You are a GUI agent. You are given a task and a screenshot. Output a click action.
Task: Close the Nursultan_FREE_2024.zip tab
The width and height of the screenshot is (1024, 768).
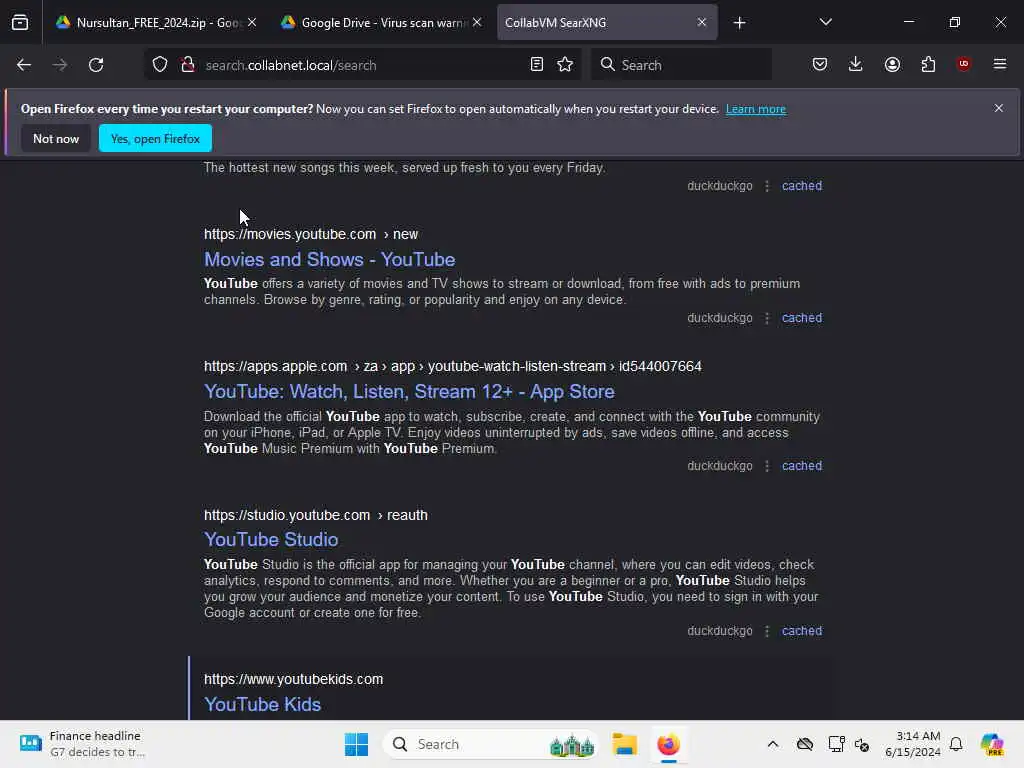252,22
